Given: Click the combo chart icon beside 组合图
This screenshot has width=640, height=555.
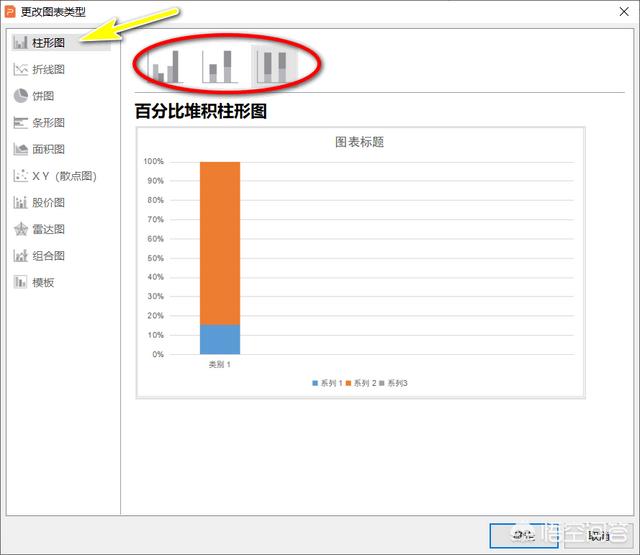Looking at the screenshot, I should click(x=20, y=256).
